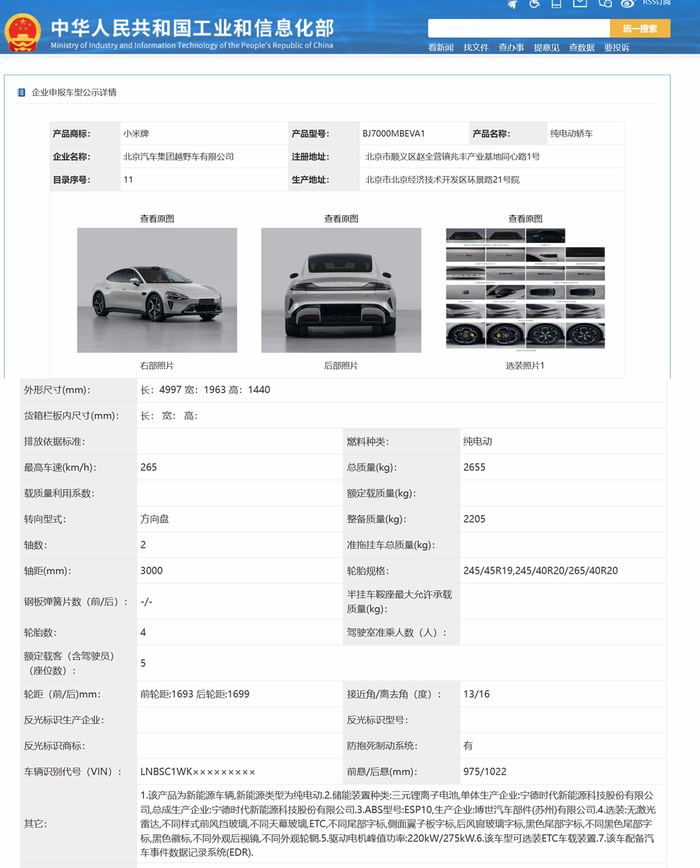Click the mobile phone icon
Screen dimensions: 700x868
[x=556, y=4]
